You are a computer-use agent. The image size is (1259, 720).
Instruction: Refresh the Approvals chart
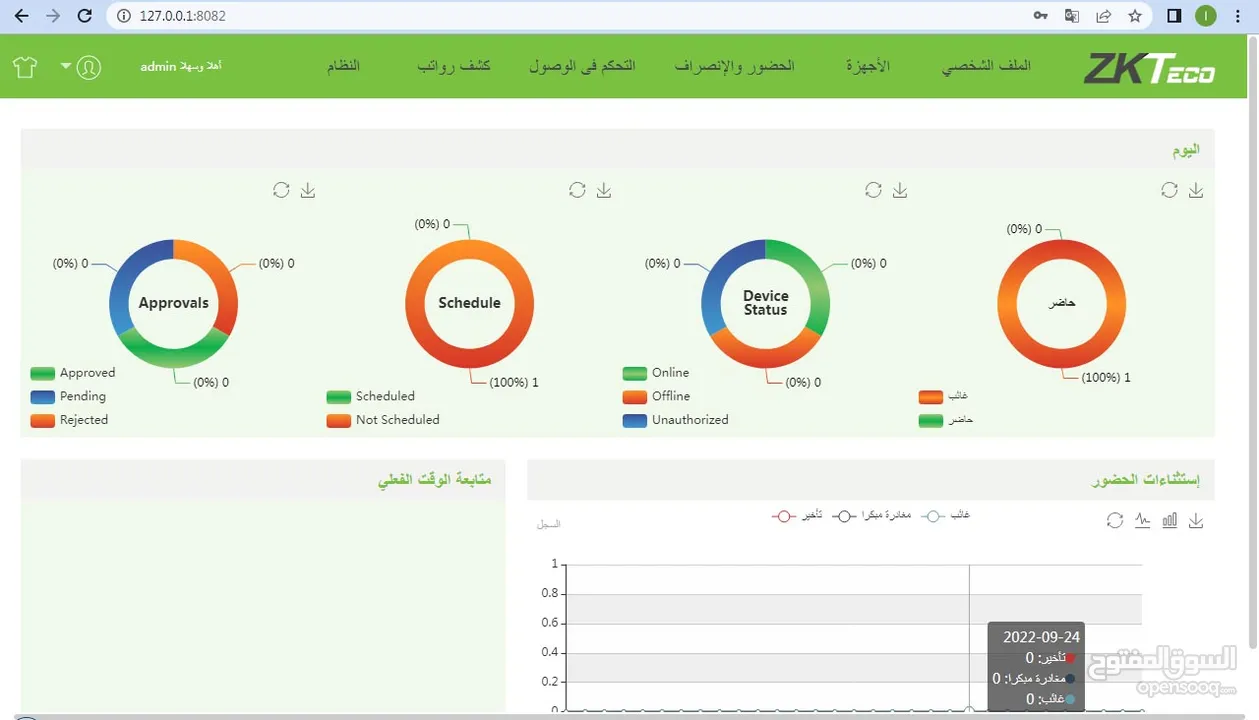pyautogui.click(x=281, y=190)
